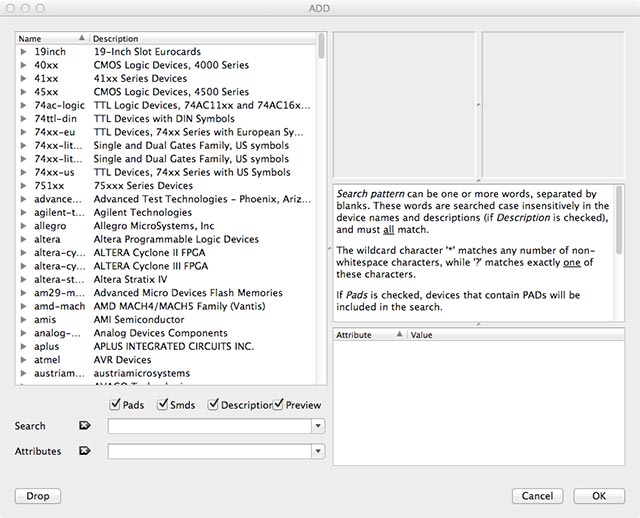Expand the altera library node
This screenshot has height=518, width=640.
pyautogui.click(x=24, y=239)
